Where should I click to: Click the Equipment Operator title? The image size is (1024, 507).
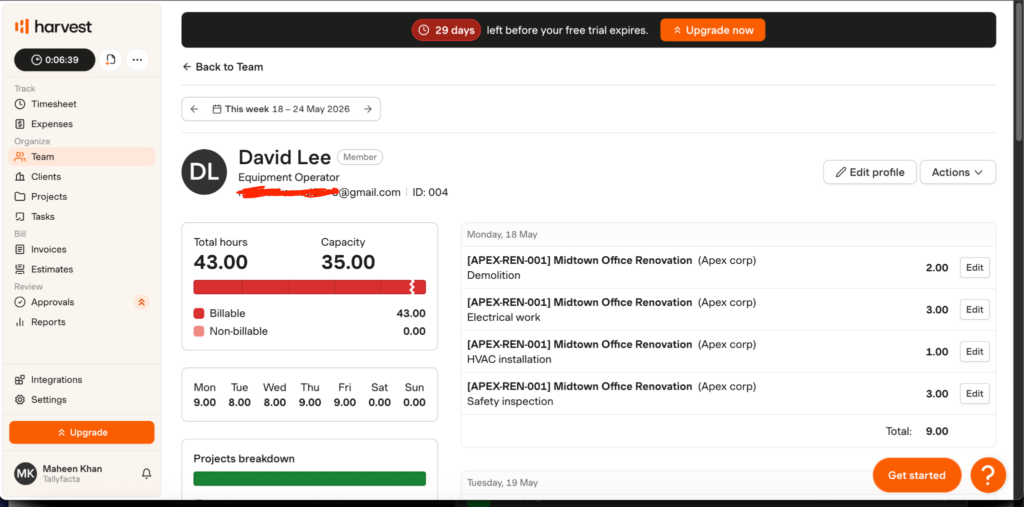289,177
